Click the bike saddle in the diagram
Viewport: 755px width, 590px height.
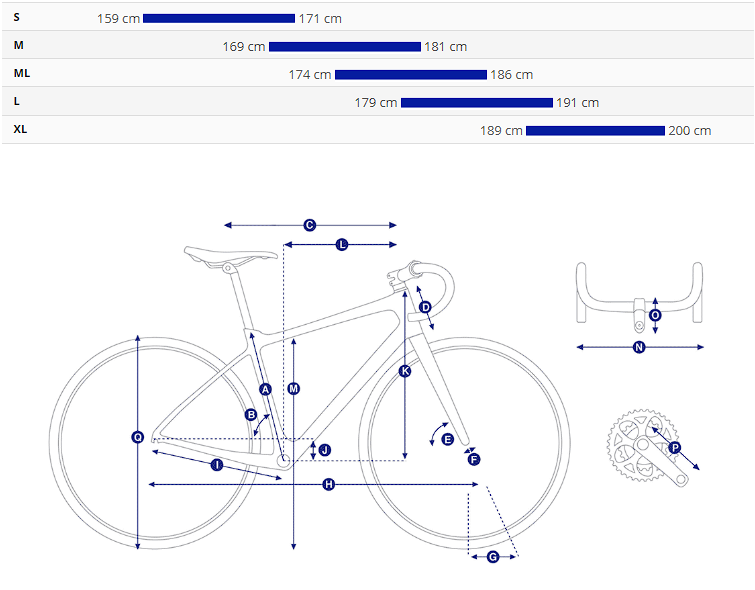(229, 254)
